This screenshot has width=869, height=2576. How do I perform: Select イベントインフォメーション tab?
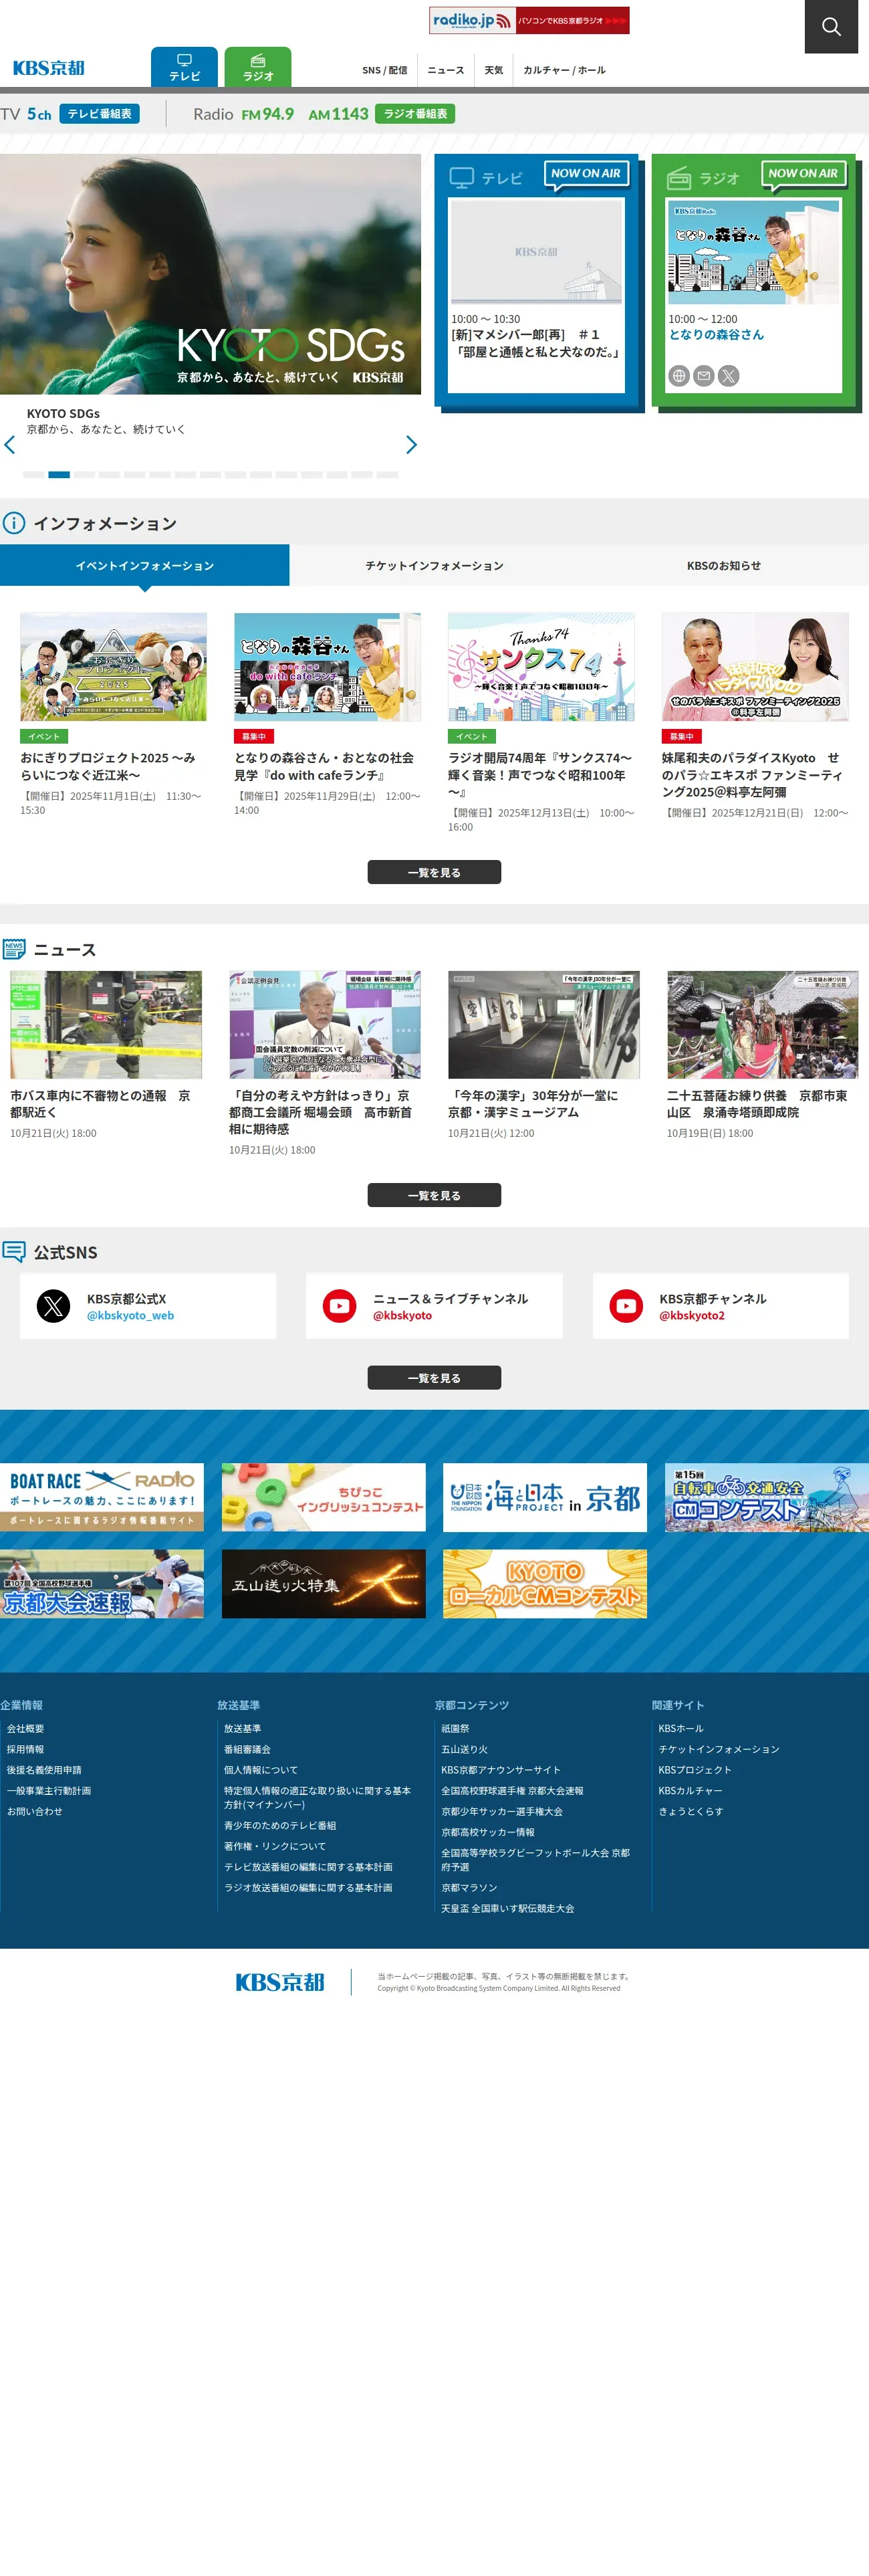tap(145, 566)
